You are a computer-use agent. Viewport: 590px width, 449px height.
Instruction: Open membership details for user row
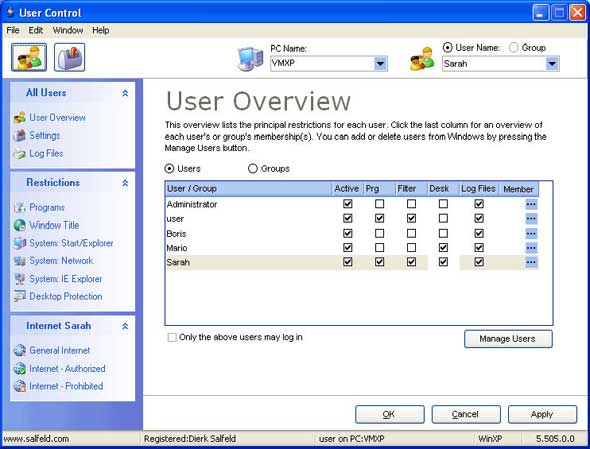(x=531, y=219)
